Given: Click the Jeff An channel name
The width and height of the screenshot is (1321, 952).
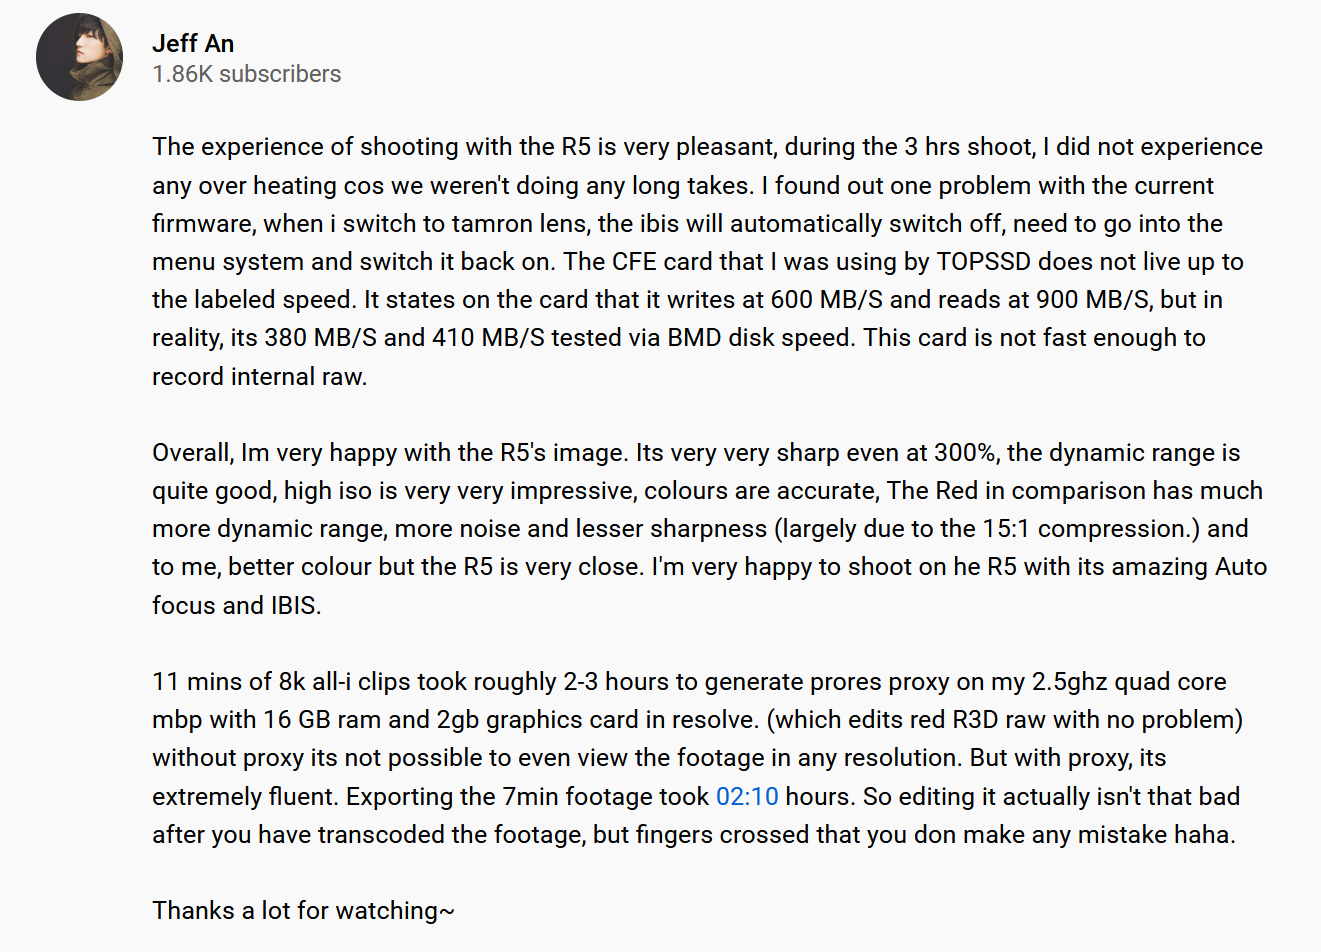Looking at the screenshot, I should click(193, 44).
